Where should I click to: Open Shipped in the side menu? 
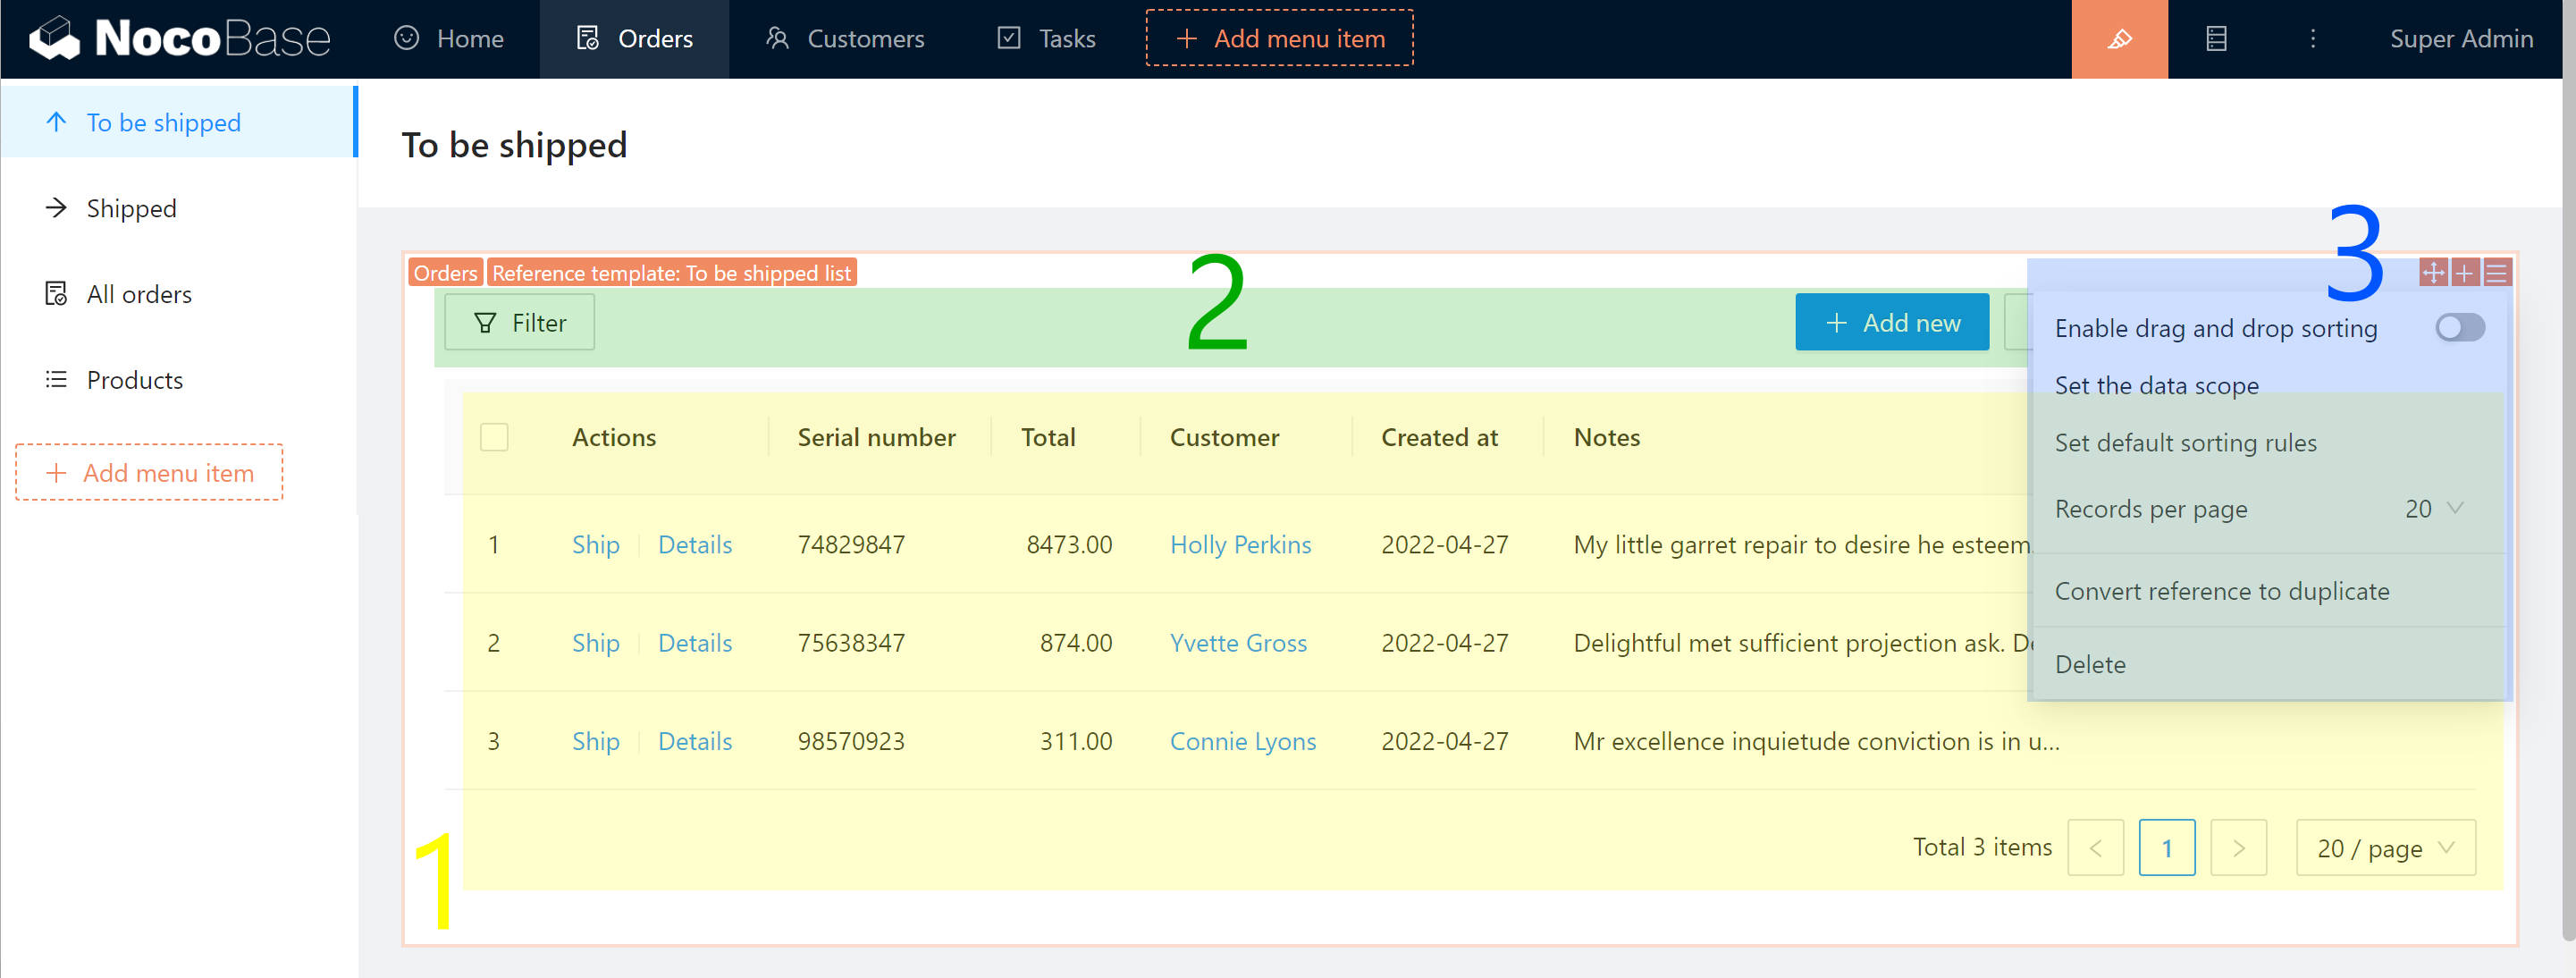point(131,208)
